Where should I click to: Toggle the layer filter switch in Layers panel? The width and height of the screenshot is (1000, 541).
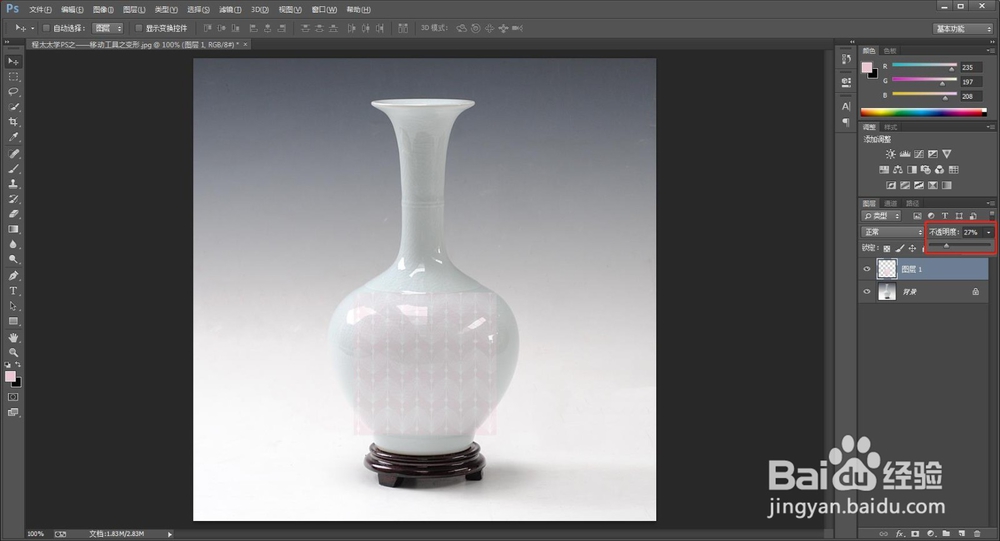(x=991, y=215)
